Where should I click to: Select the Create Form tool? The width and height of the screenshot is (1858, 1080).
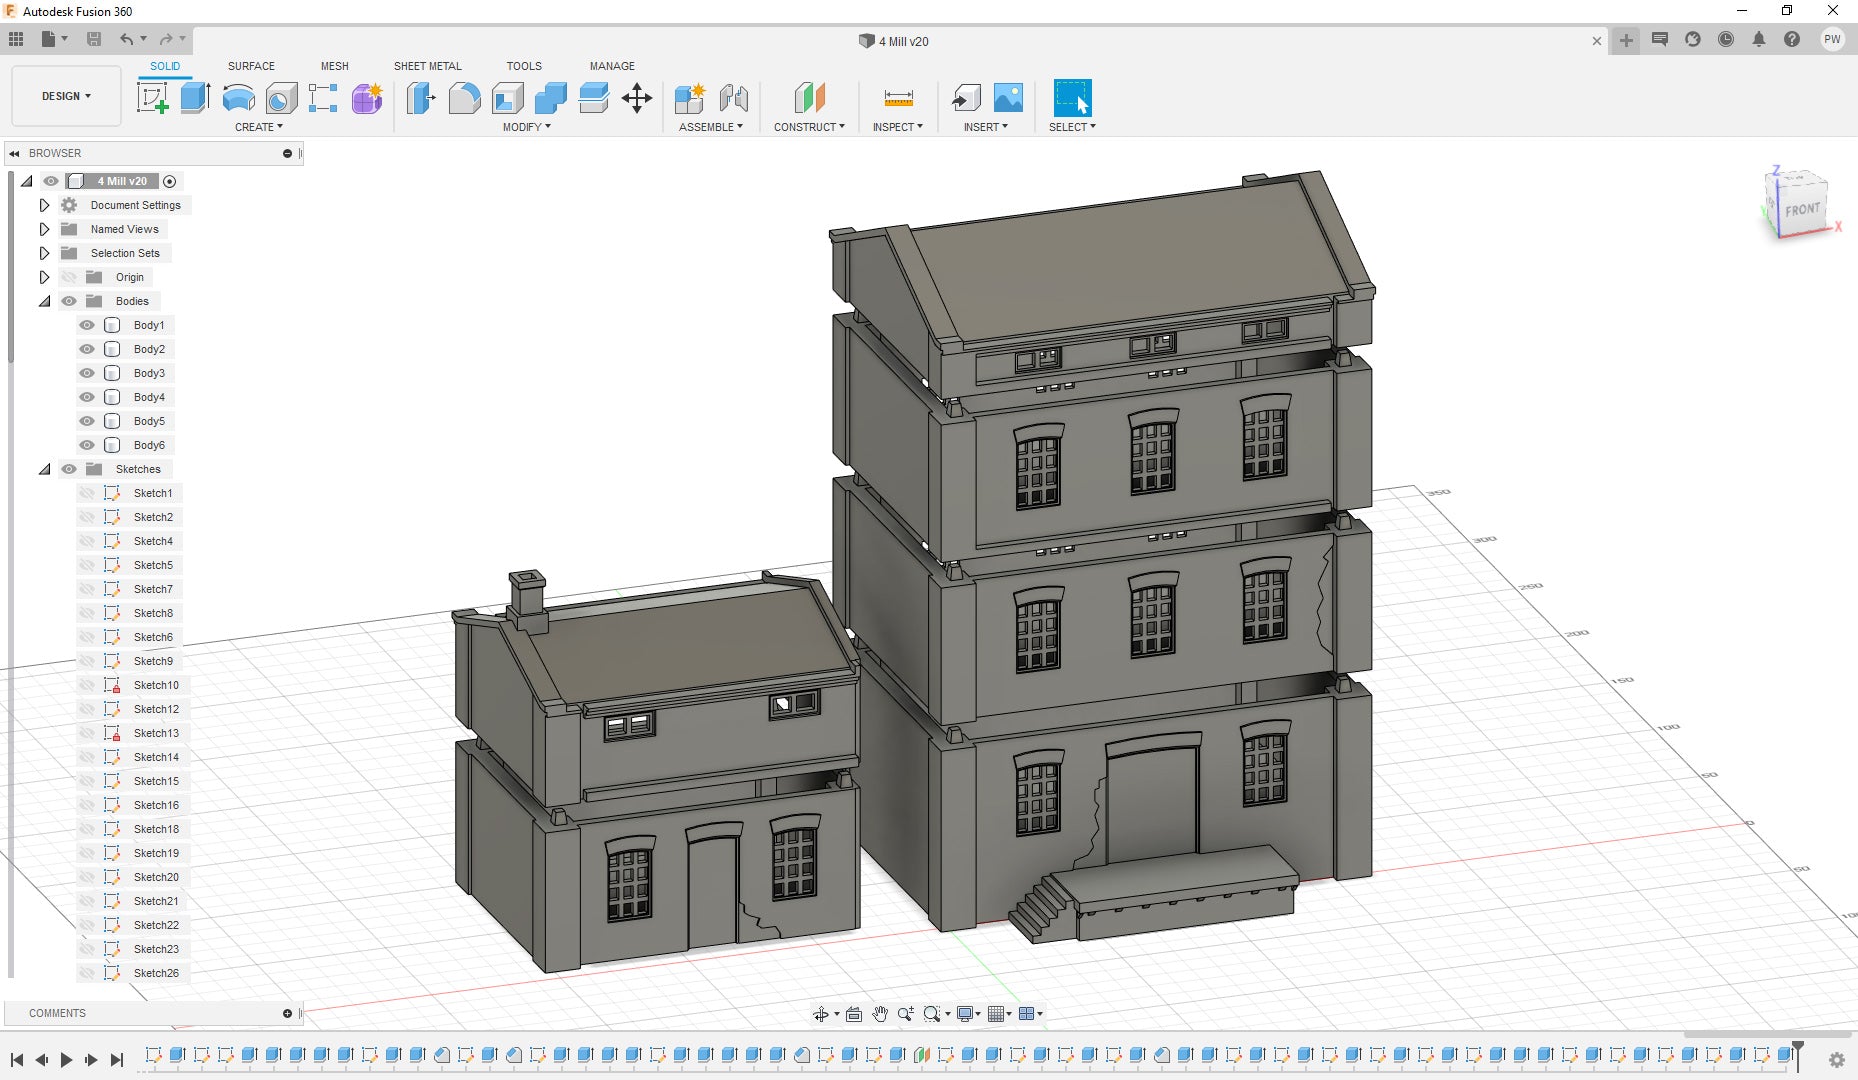[x=367, y=98]
